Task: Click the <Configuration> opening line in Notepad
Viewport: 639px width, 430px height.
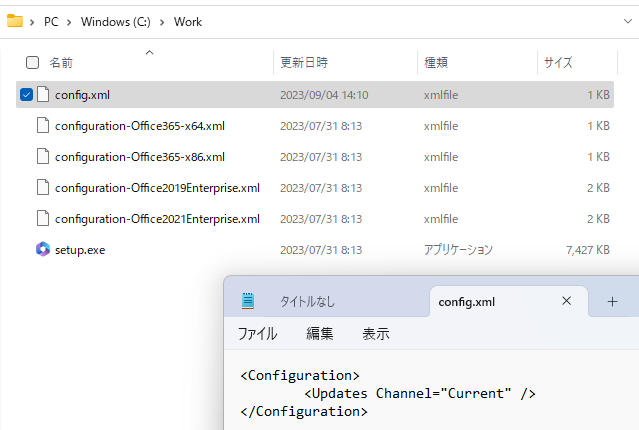Action: tap(300, 375)
